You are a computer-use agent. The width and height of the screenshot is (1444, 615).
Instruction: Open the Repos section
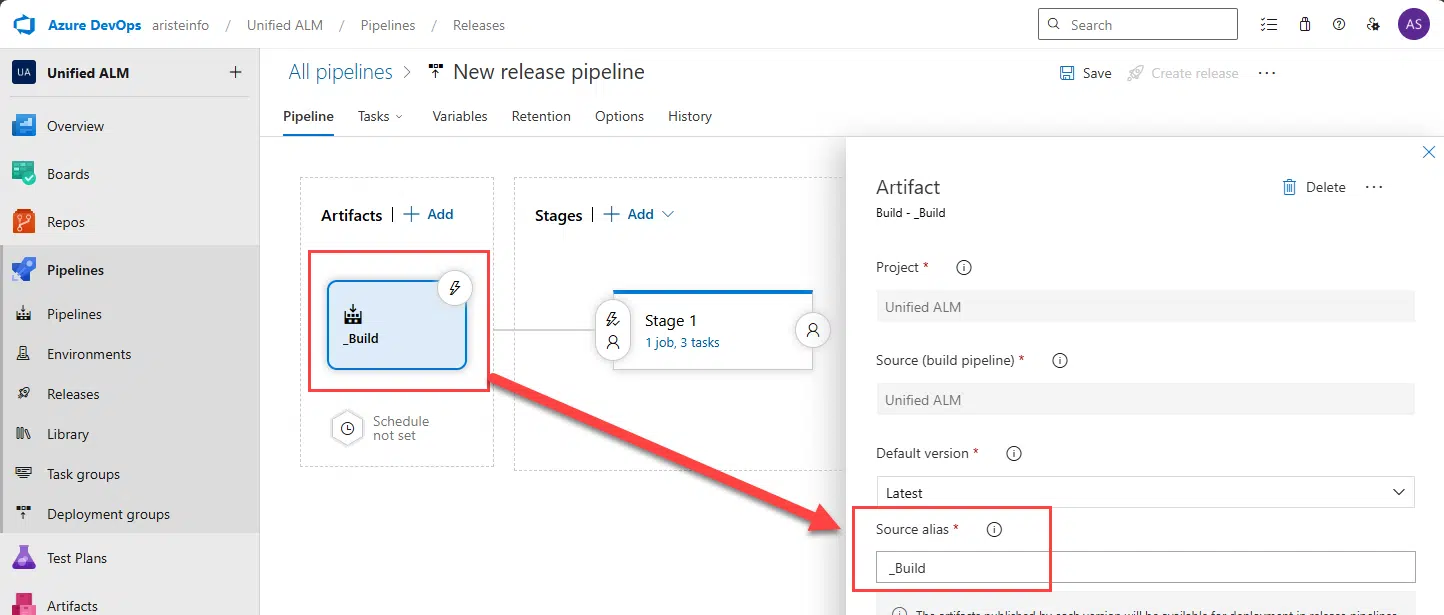(65, 221)
